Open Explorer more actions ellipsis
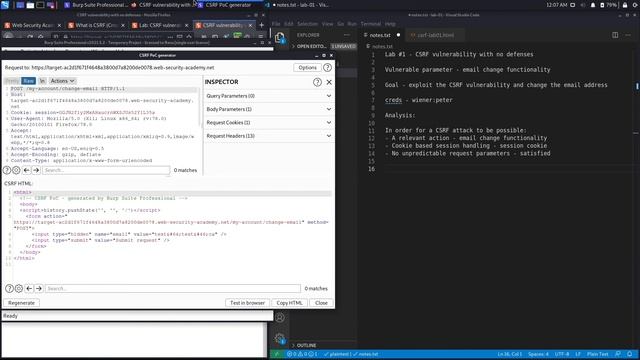The height and width of the screenshot is (360, 640). point(347,35)
